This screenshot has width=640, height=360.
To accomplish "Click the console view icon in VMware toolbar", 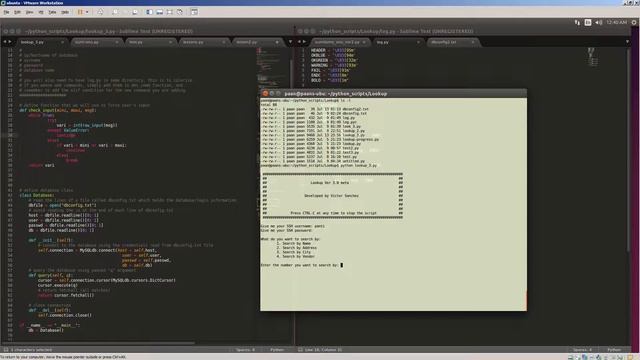I will point(194,12).
